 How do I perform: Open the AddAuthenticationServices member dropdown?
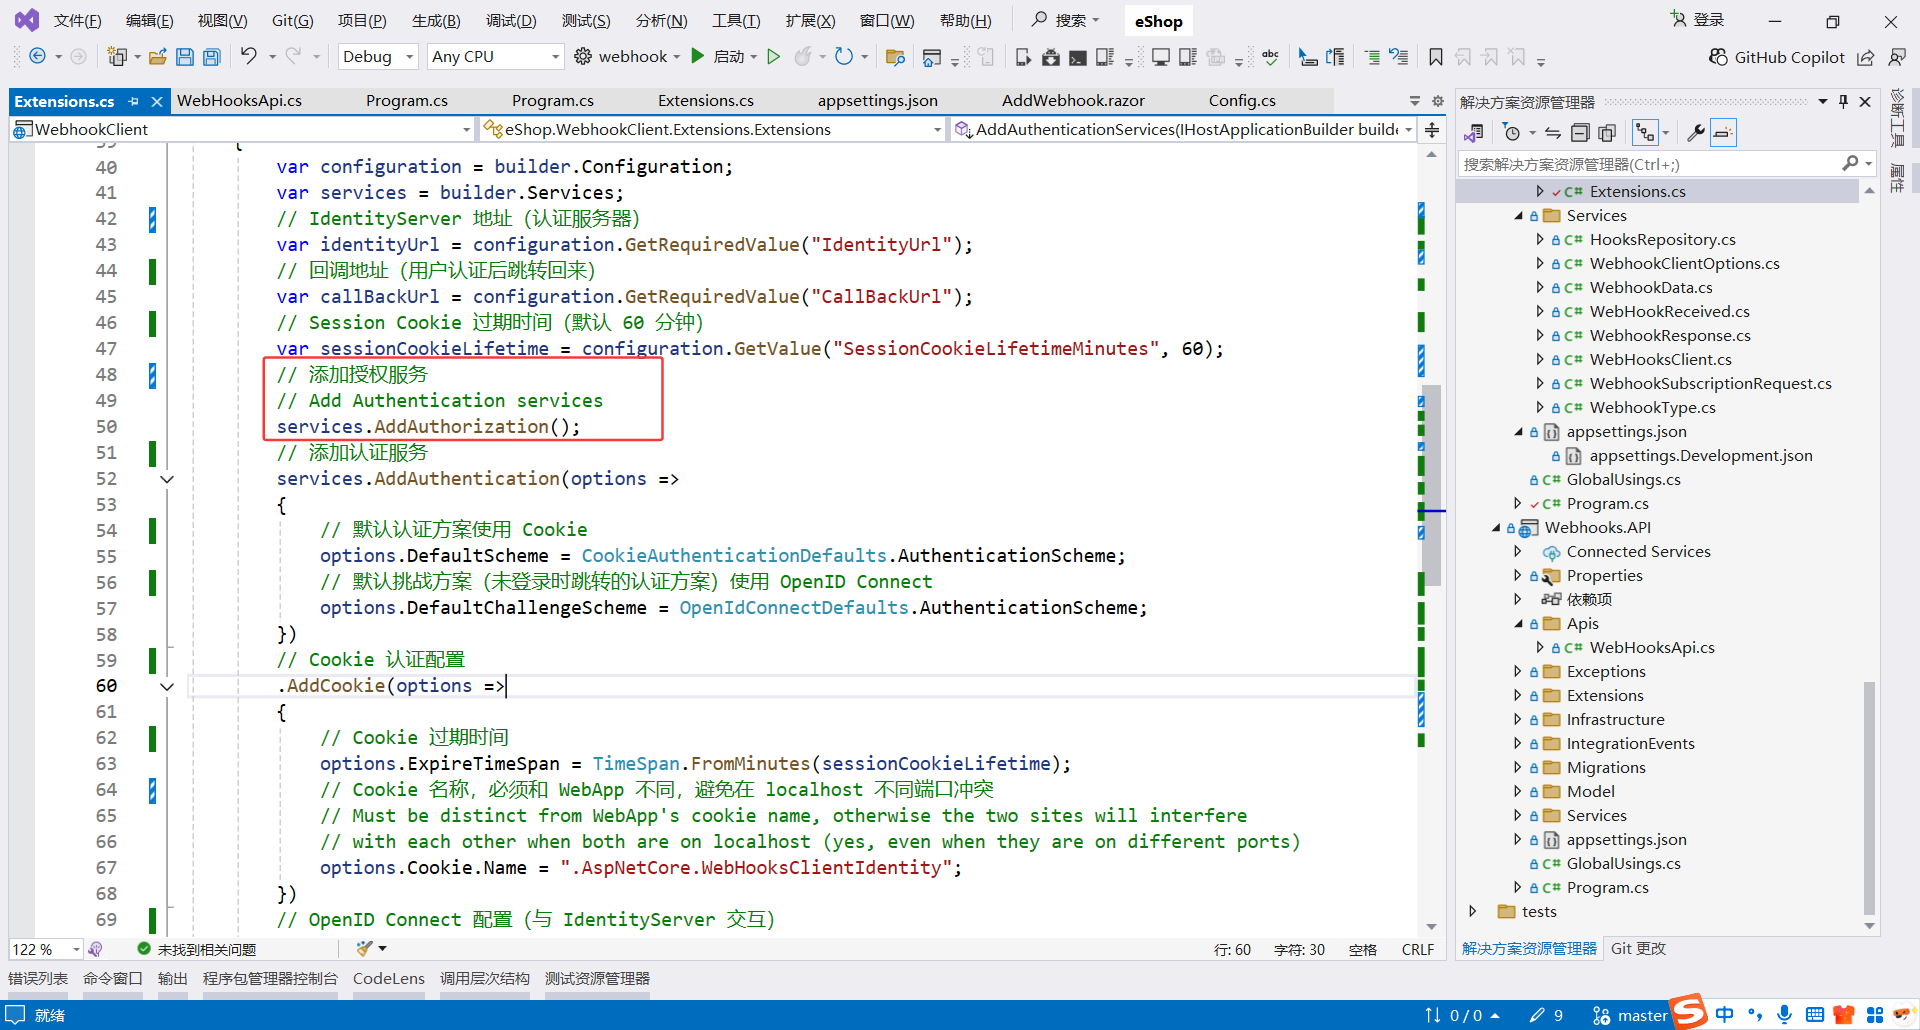coord(1184,130)
